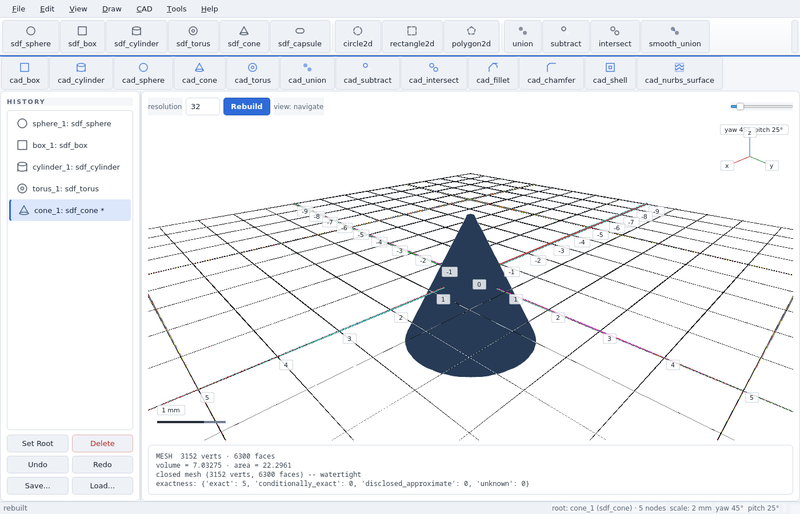This screenshot has height=514, width=800.
Task: Add a cad_cylinder primitive
Action: 81,74
